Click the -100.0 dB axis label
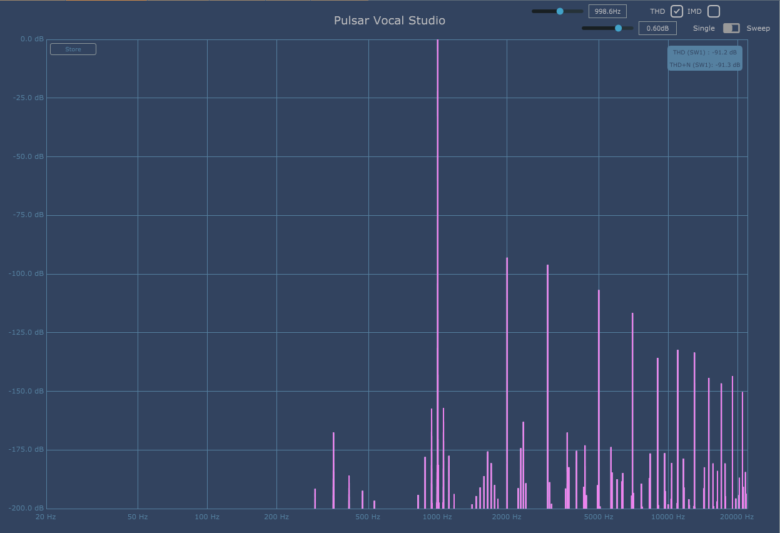Image resolution: width=780 pixels, height=533 pixels. click(26, 274)
